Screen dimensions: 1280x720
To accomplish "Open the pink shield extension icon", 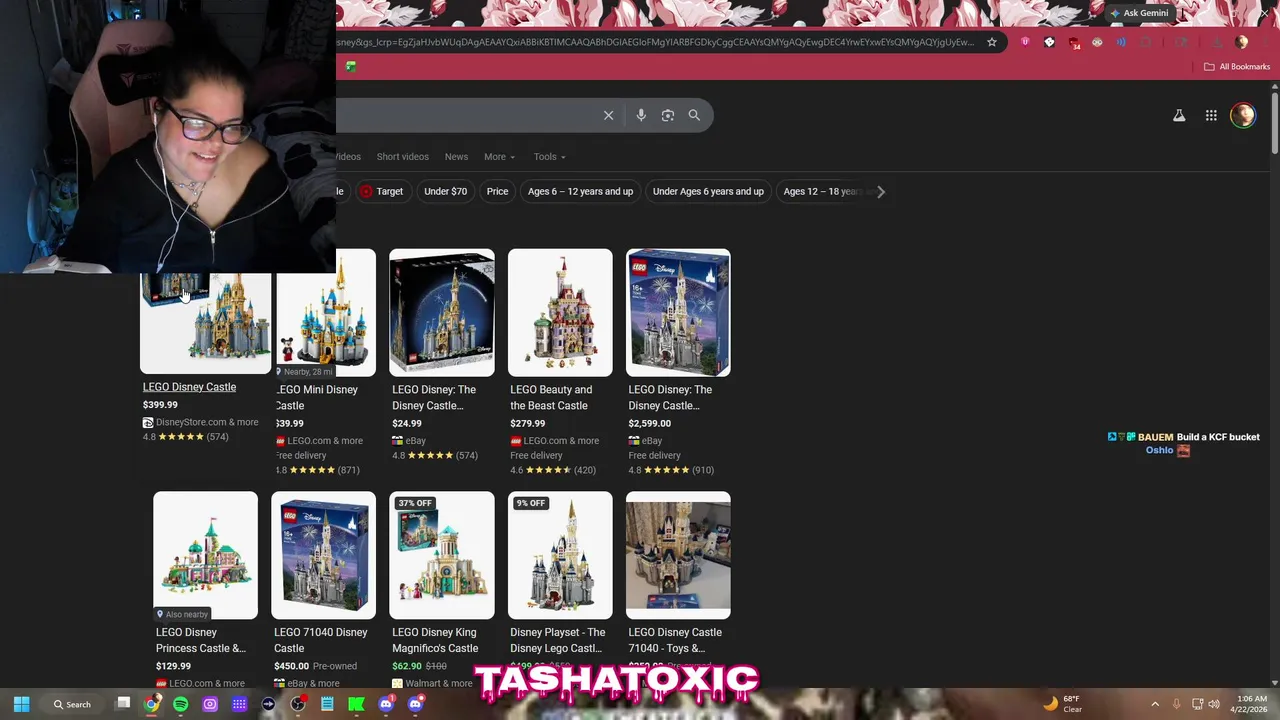I will [x=1025, y=42].
